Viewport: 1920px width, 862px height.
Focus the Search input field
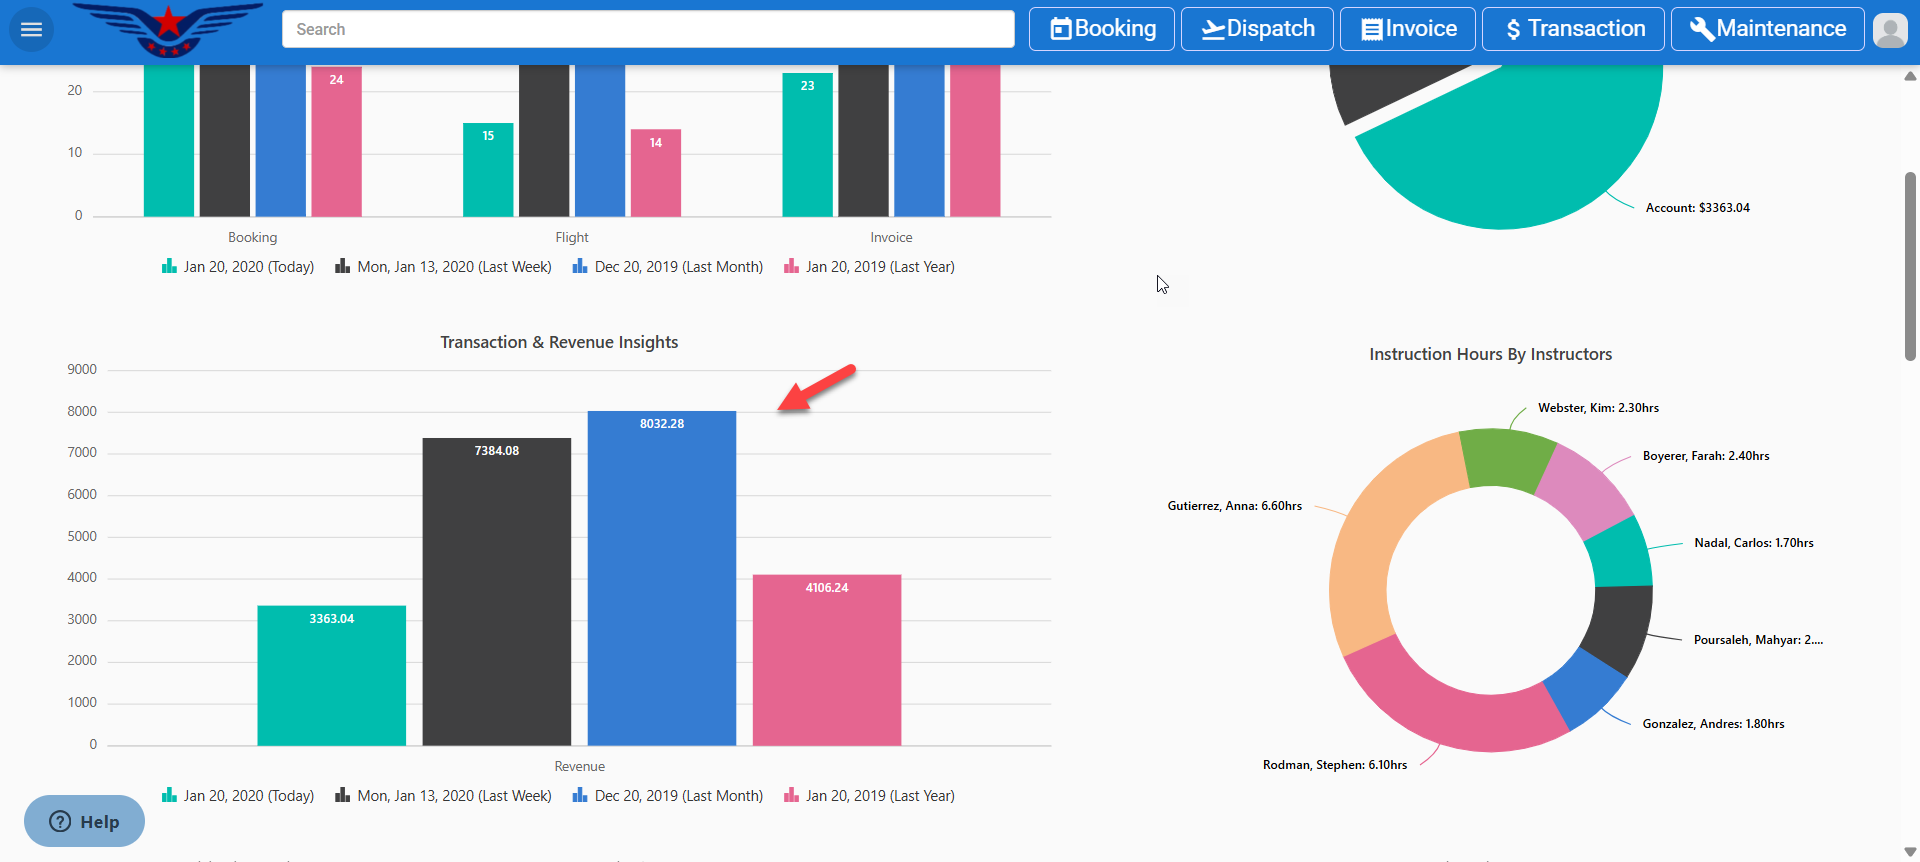(x=648, y=29)
